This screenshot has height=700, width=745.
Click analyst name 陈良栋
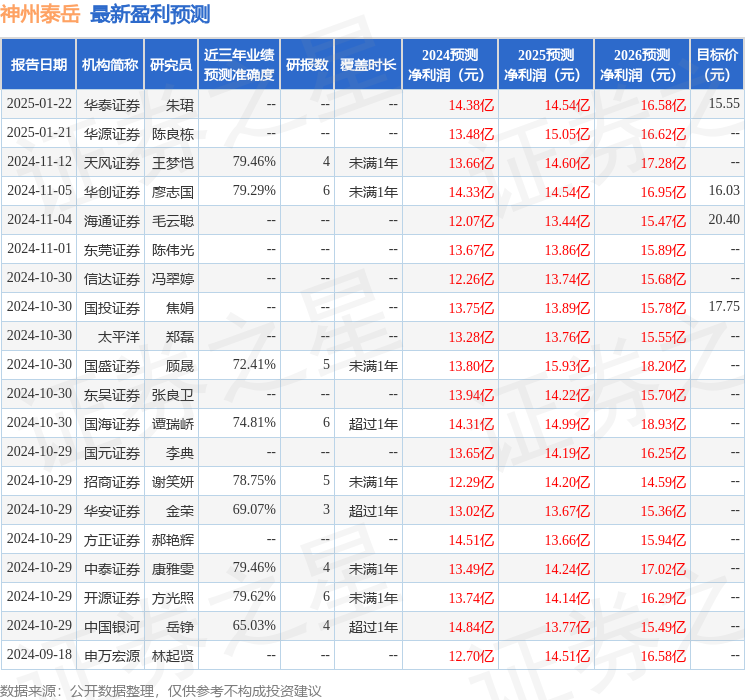tap(173, 134)
